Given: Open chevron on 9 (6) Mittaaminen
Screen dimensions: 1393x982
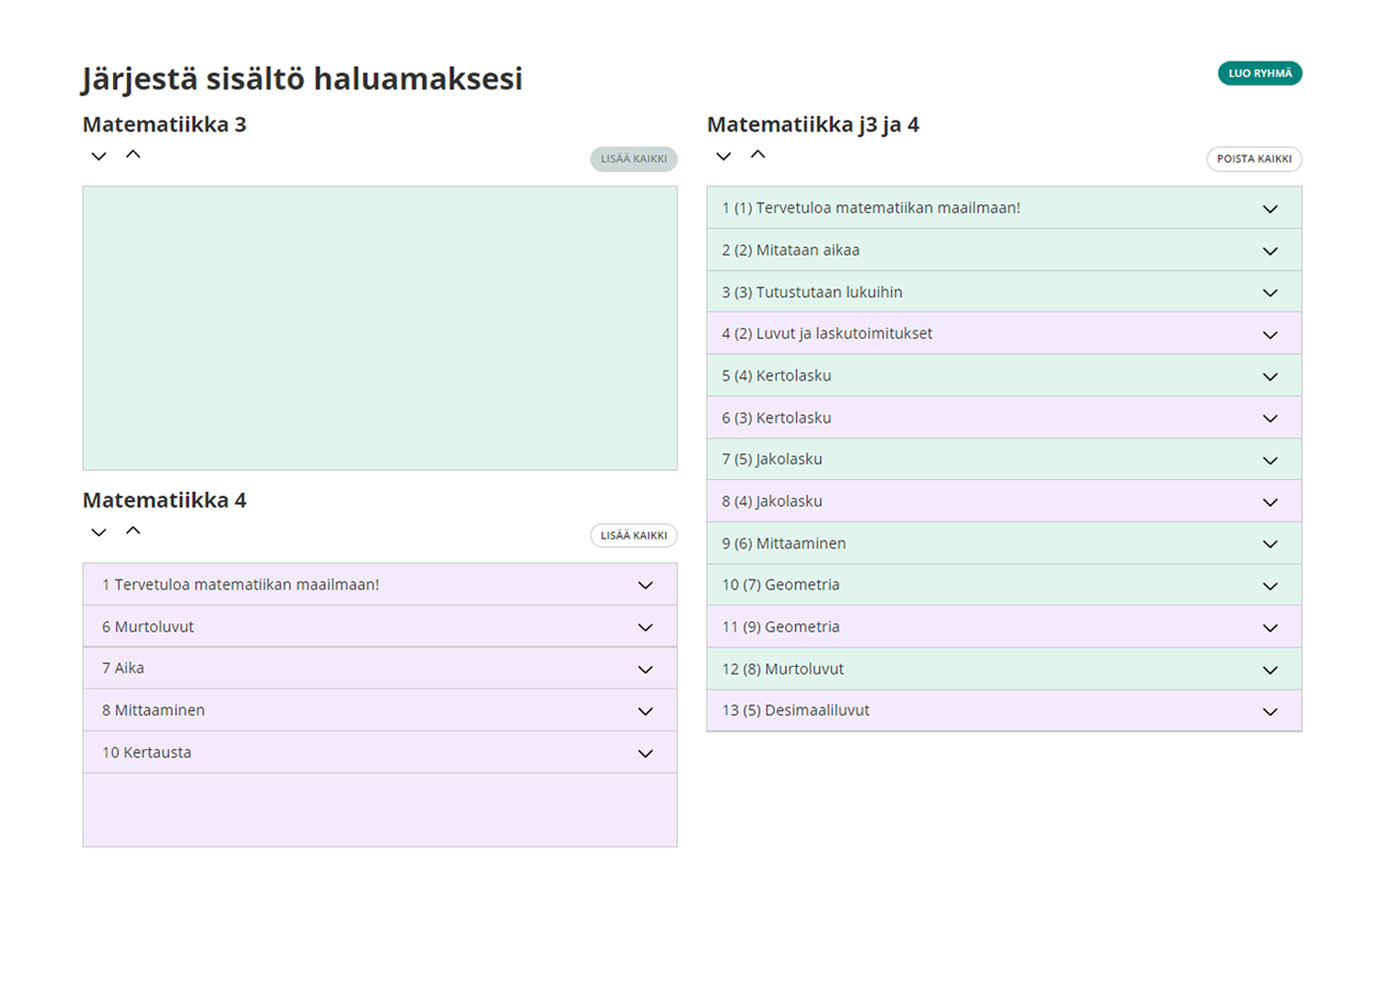Looking at the screenshot, I should pyautogui.click(x=1270, y=544).
